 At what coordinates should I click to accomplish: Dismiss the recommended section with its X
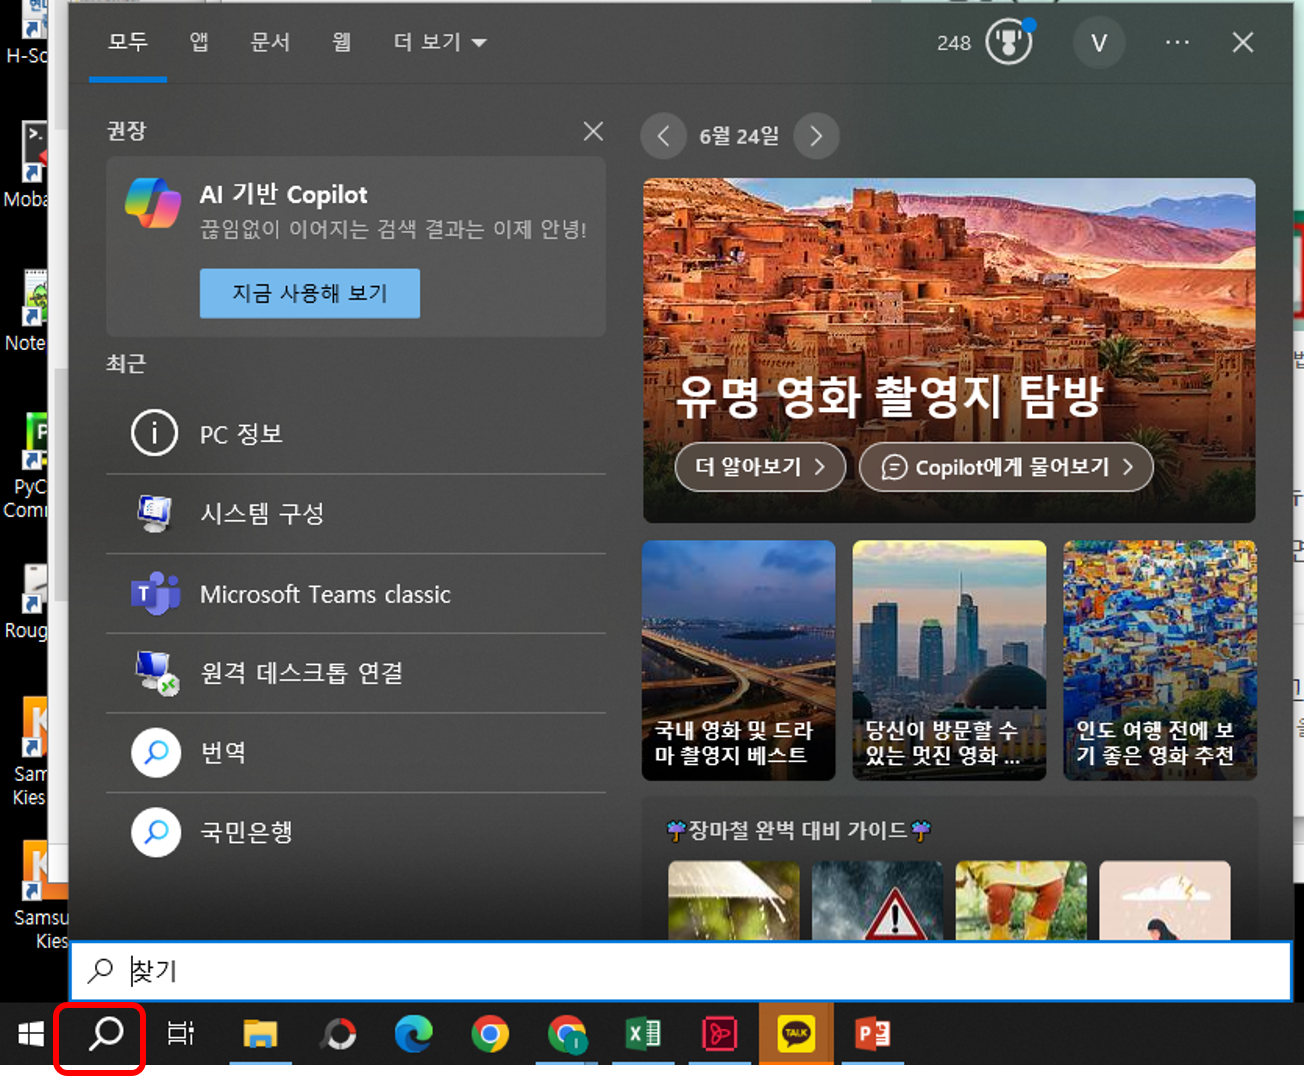[593, 131]
